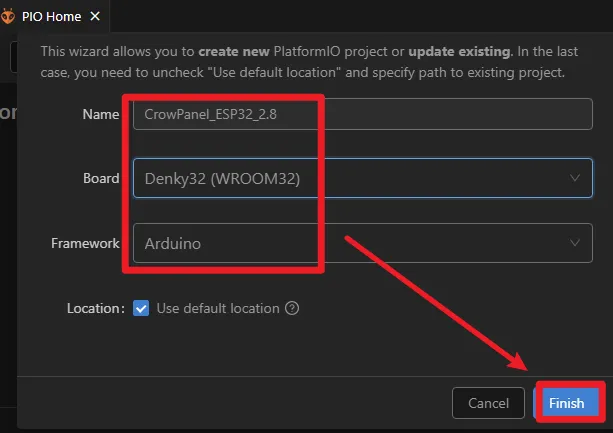
Task: Click the chevron arrow in the Framework field
Action: [574, 243]
